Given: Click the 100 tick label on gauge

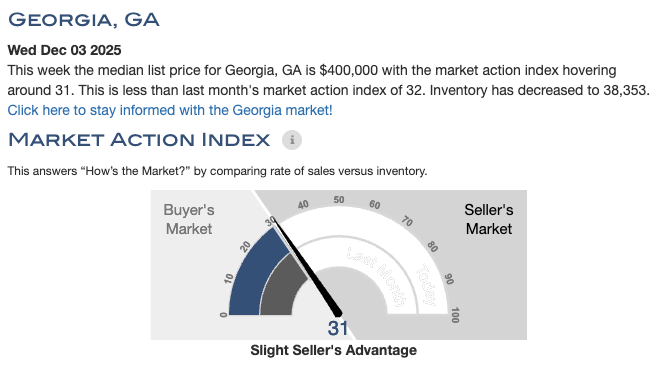Looking at the screenshot, I should pyautogui.click(x=455, y=315).
